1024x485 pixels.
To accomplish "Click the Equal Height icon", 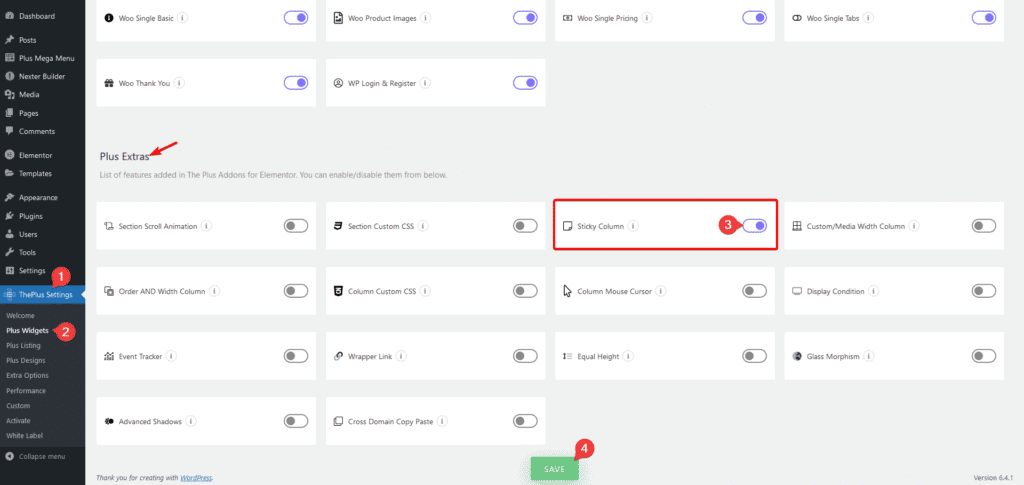I will [568, 356].
